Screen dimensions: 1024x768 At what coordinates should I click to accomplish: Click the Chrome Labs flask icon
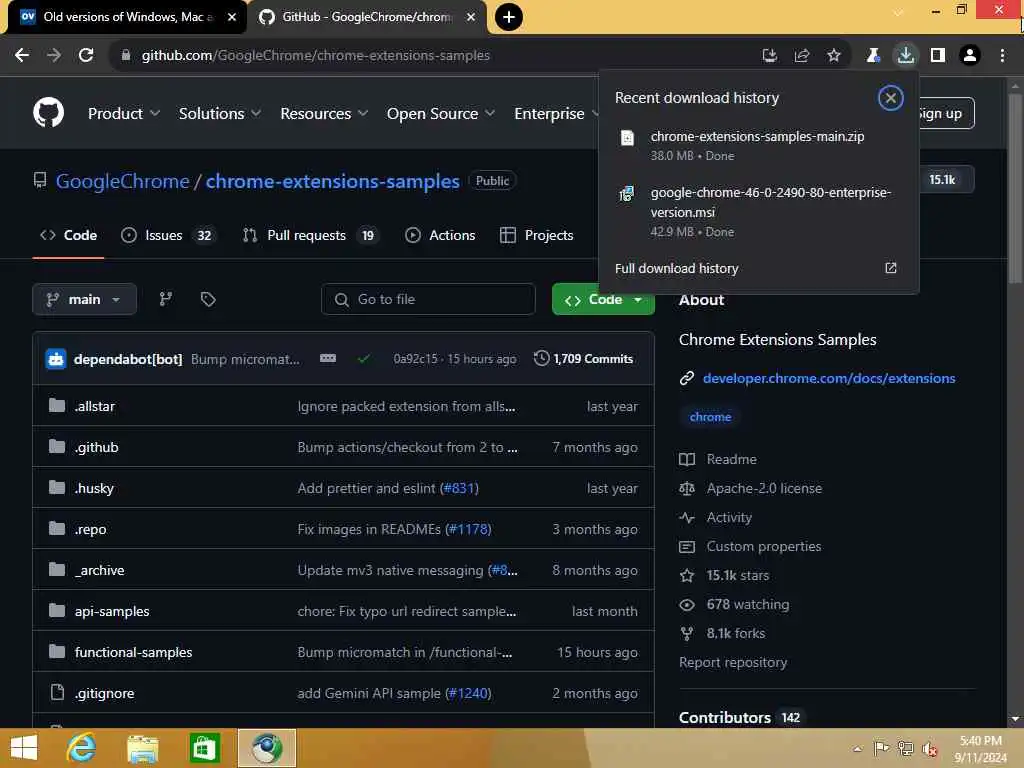point(873,56)
